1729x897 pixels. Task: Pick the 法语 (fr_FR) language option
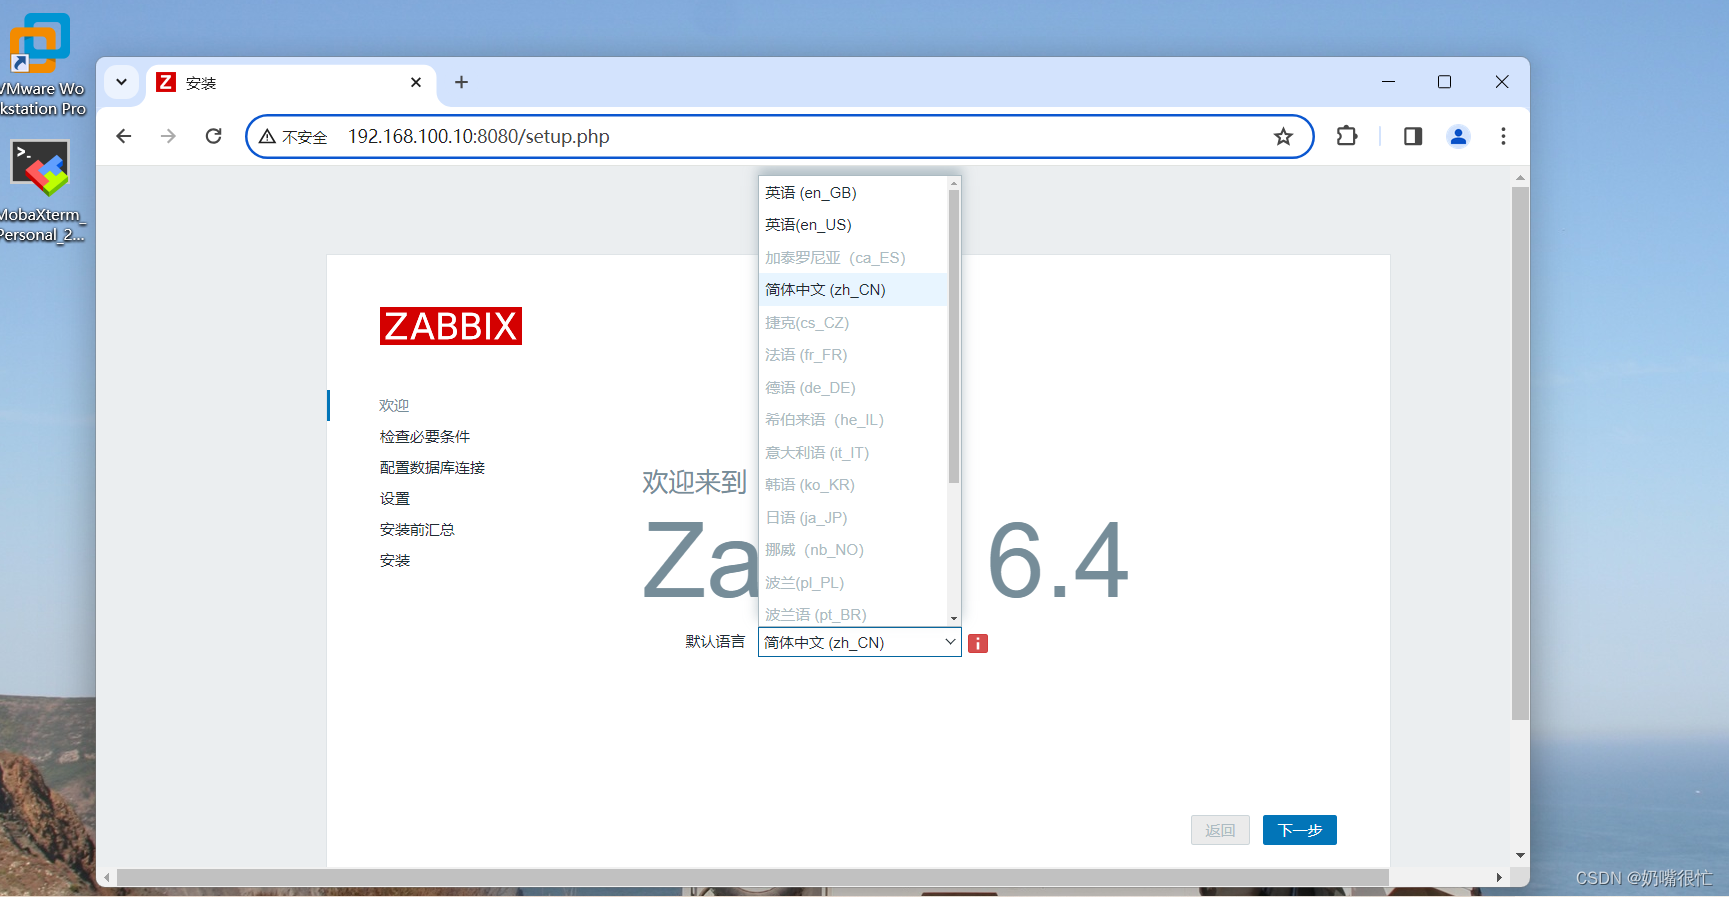click(x=853, y=355)
